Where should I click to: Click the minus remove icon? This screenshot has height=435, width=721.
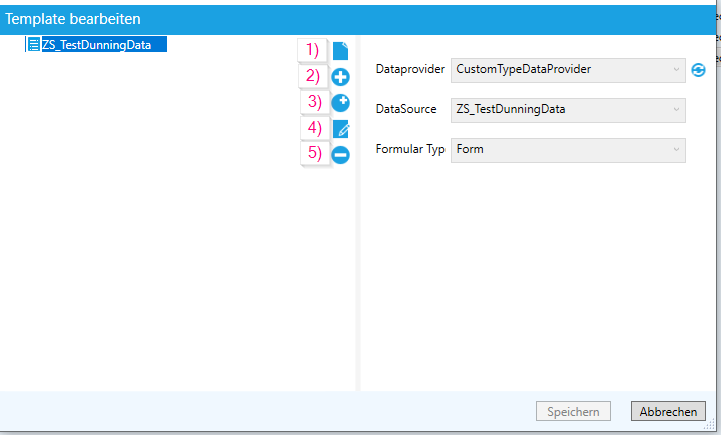(340, 155)
